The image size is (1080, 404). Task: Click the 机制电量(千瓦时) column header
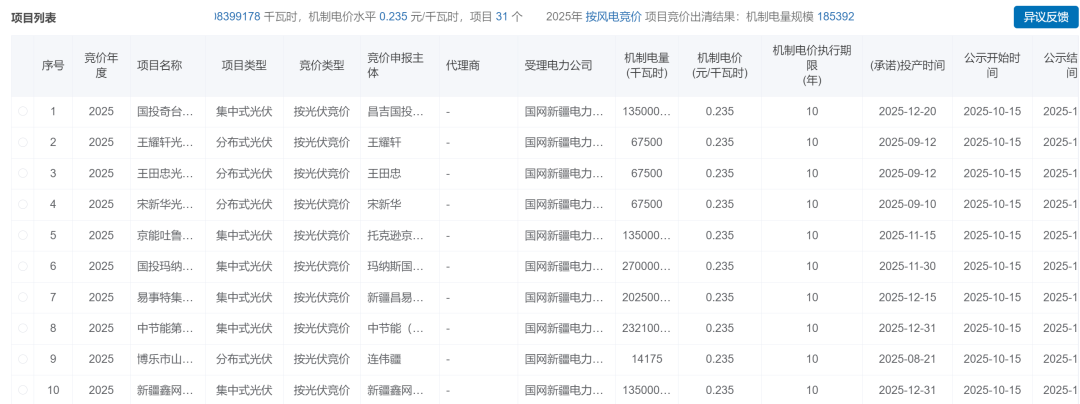[647, 66]
